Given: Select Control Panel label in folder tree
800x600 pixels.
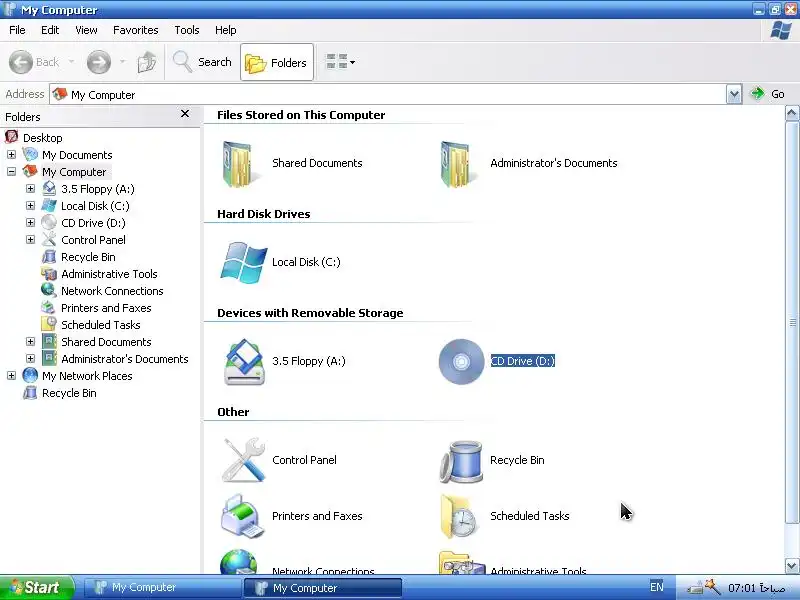Looking at the screenshot, I should tap(93, 240).
